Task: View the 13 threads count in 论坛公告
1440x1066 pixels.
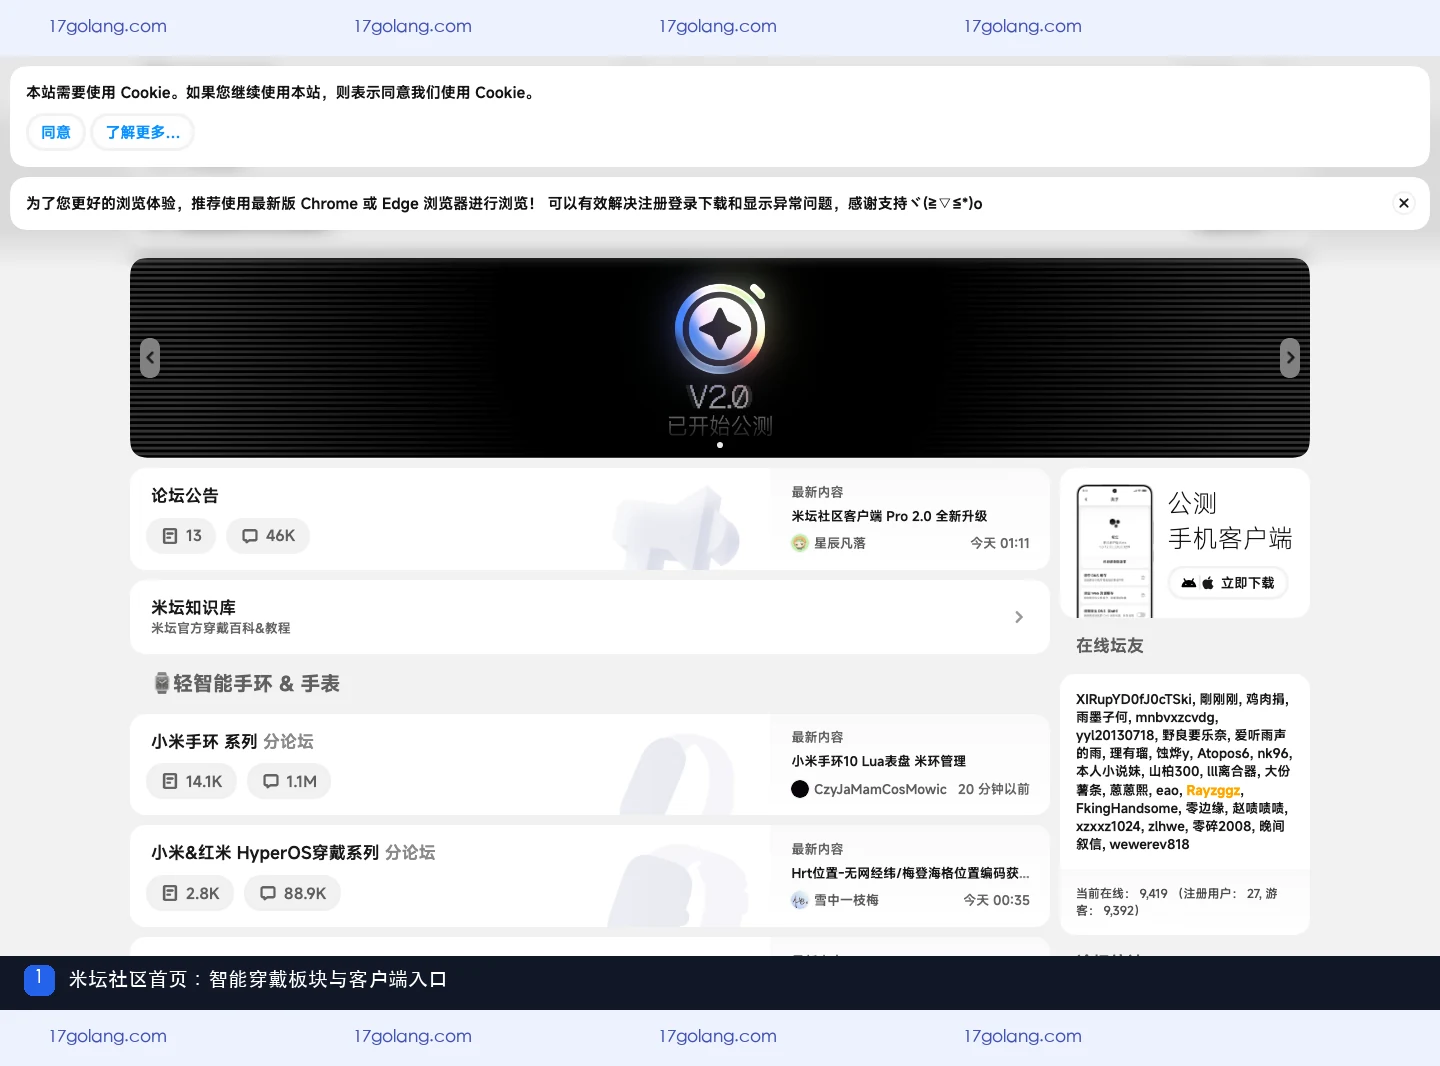Action: pyautogui.click(x=181, y=536)
